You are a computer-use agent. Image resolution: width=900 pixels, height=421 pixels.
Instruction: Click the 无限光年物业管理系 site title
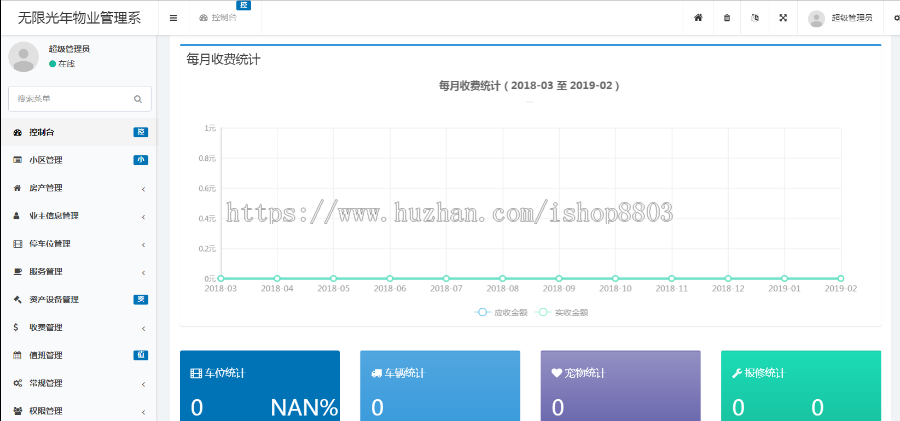click(x=79, y=18)
